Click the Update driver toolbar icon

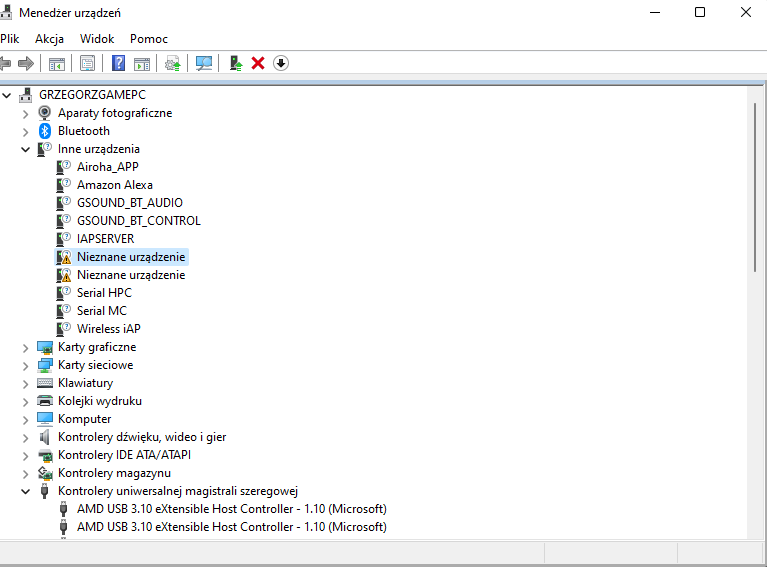pyautogui.click(x=173, y=64)
